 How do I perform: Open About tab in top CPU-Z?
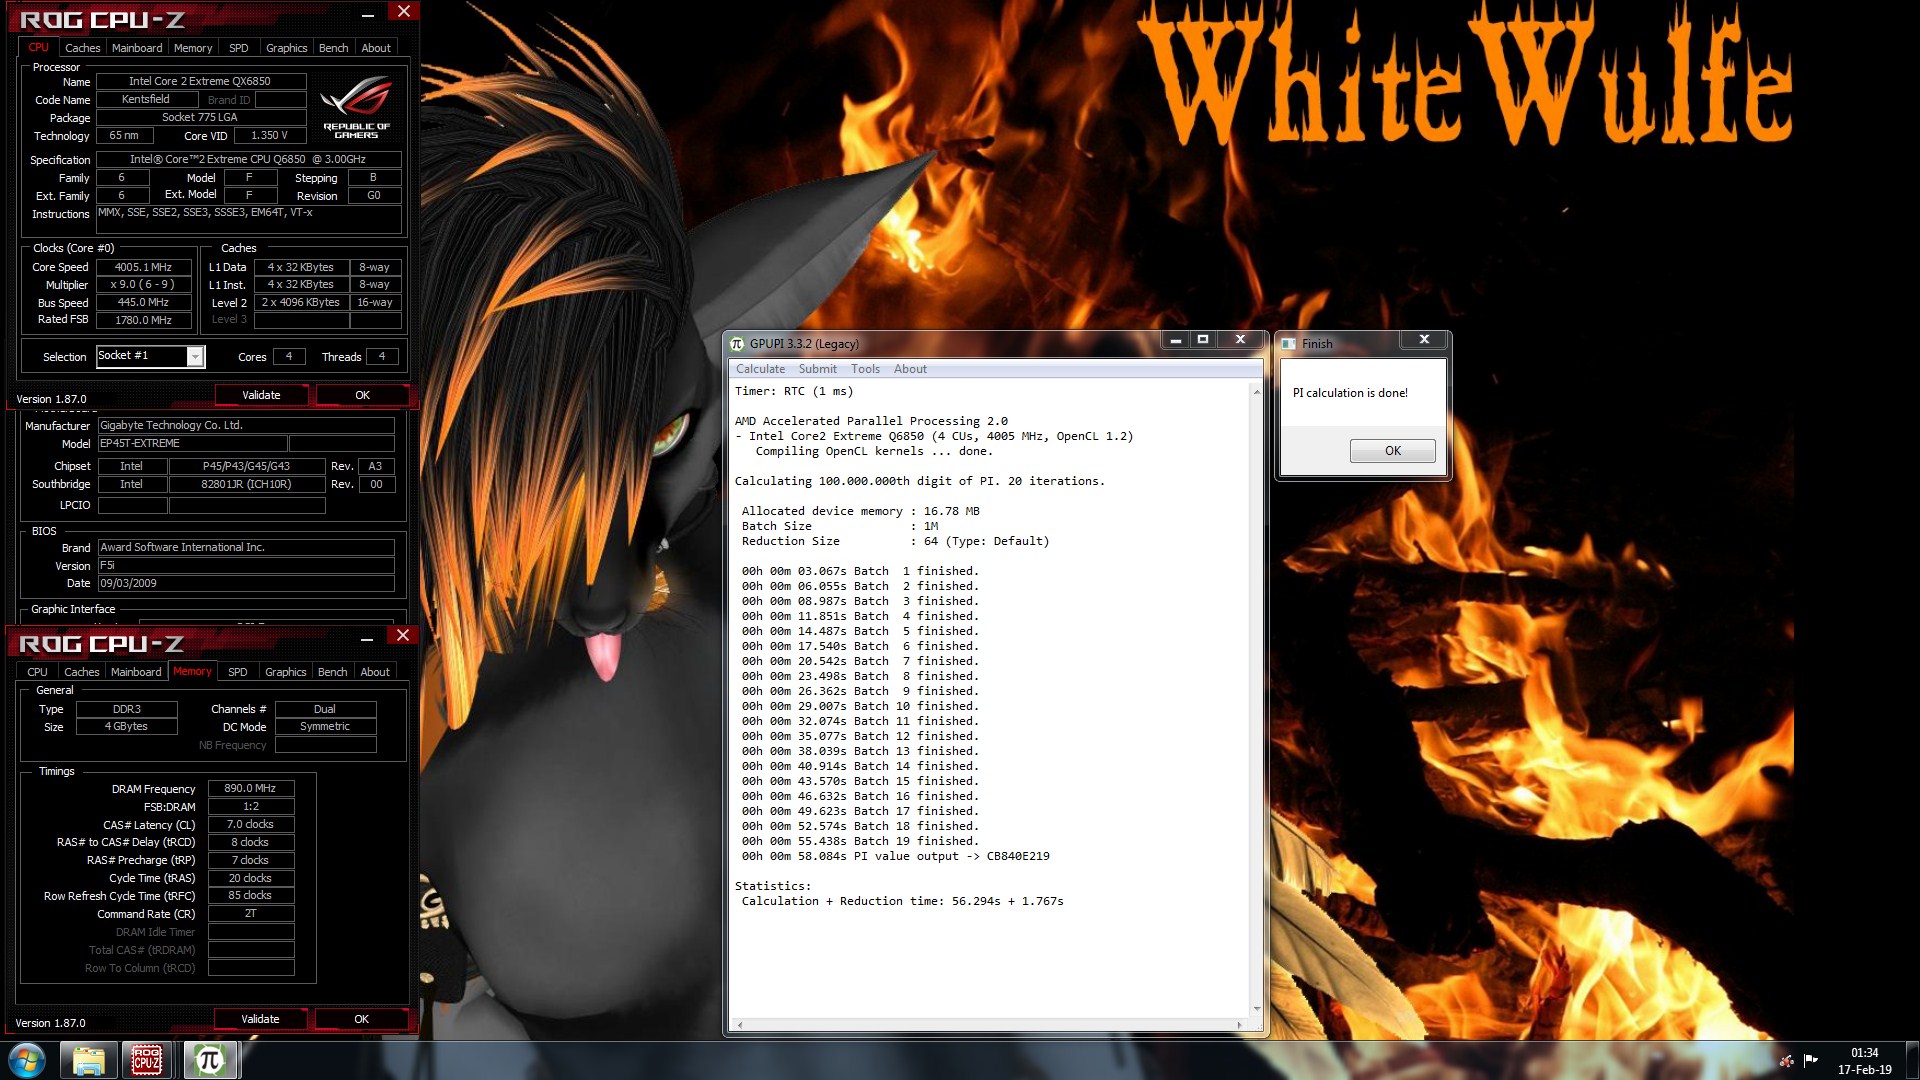pyautogui.click(x=376, y=48)
